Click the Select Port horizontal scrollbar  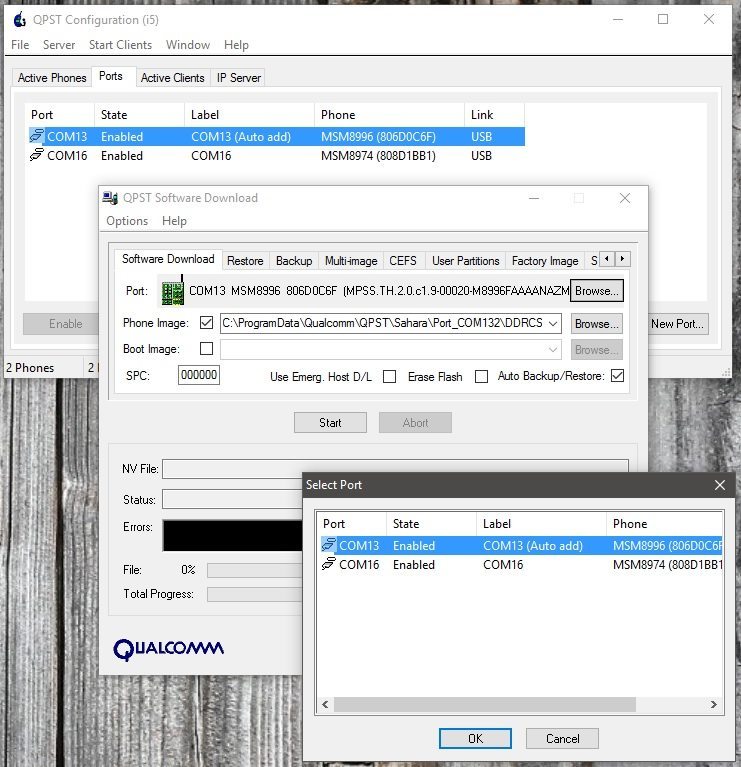(520, 705)
